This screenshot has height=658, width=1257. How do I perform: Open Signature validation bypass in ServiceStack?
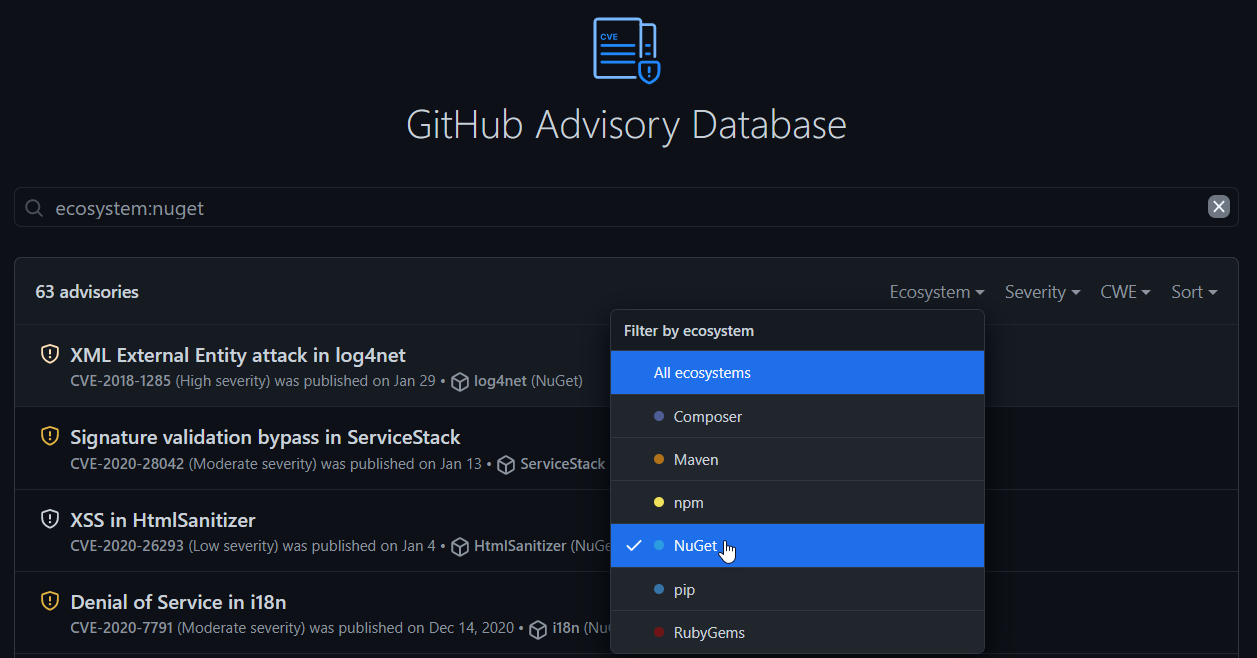click(265, 437)
